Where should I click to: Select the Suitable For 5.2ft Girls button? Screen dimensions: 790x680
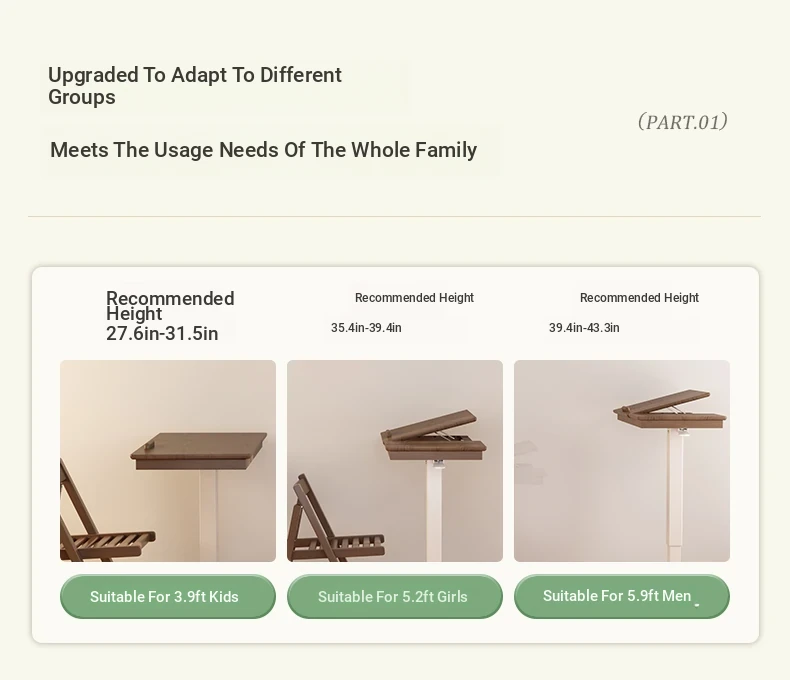[x=394, y=596]
